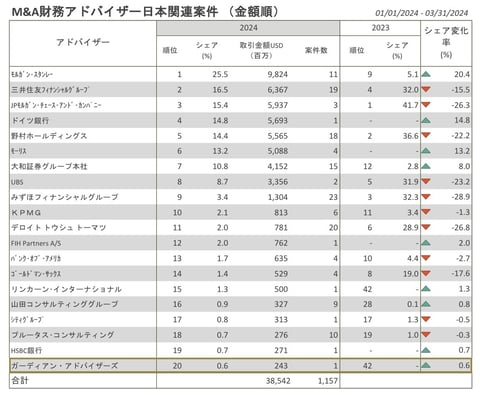
Task: Click the red down arrow in デロイト トウシュ トーマツ row
Action: coord(426,227)
